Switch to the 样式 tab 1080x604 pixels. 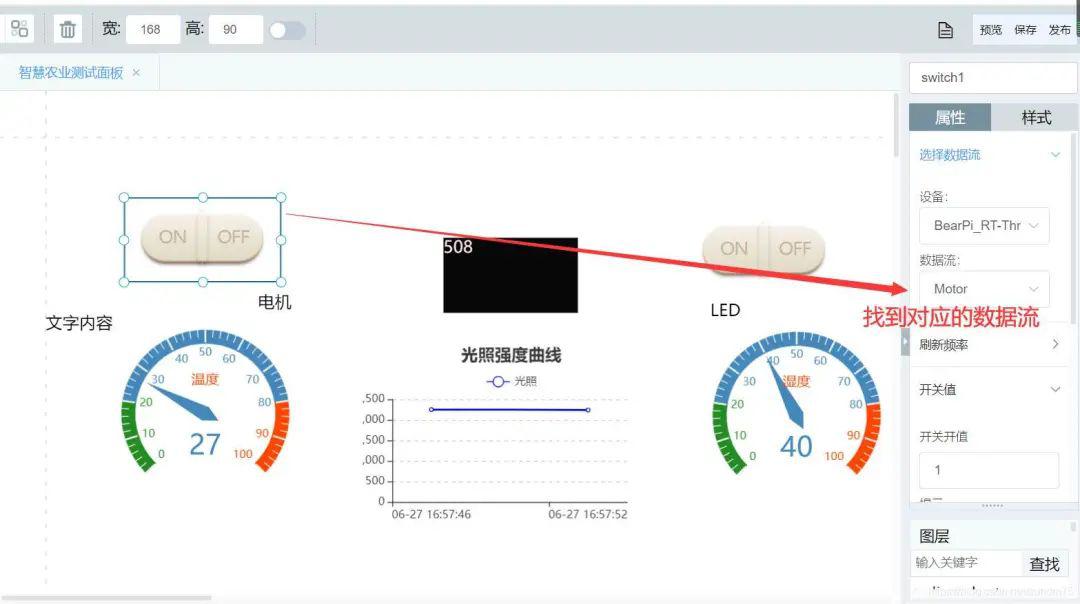tap(1035, 118)
